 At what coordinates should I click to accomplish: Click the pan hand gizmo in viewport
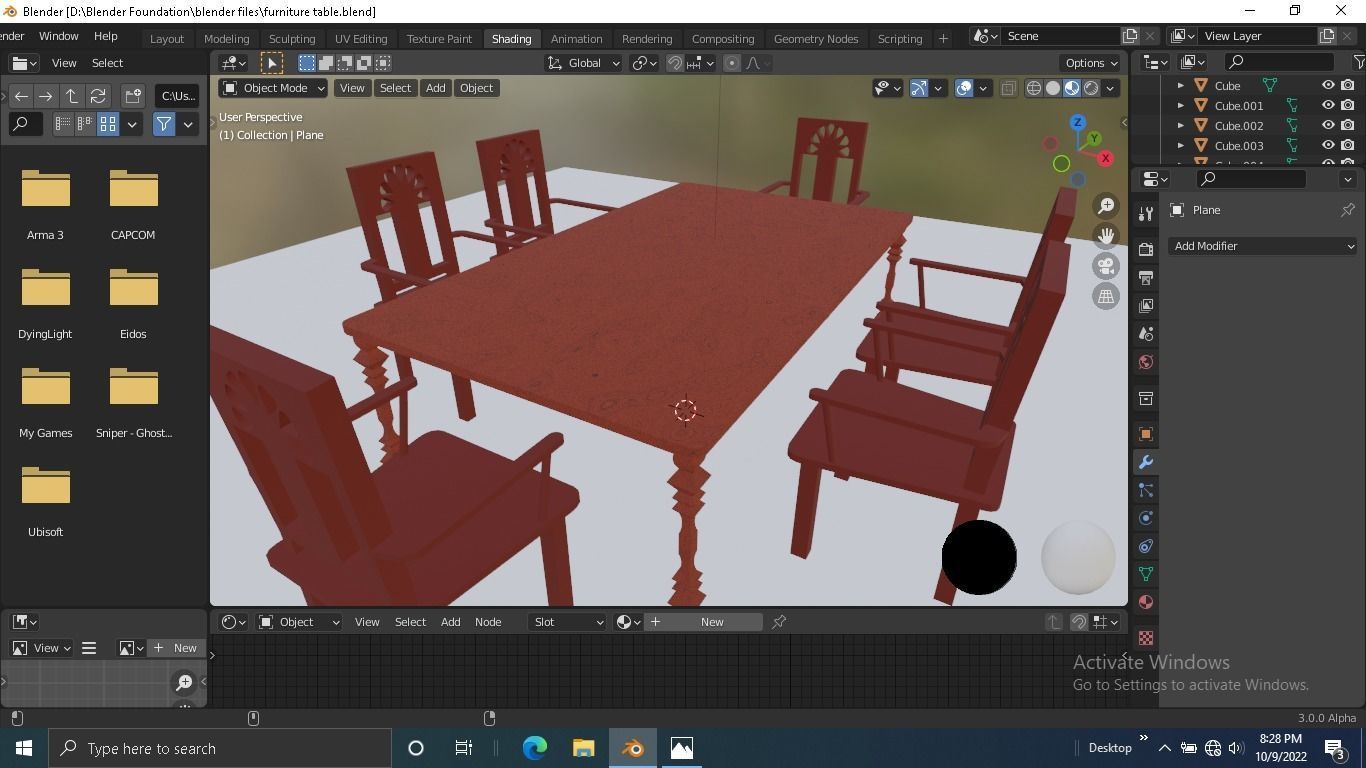click(x=1106, y=236)
